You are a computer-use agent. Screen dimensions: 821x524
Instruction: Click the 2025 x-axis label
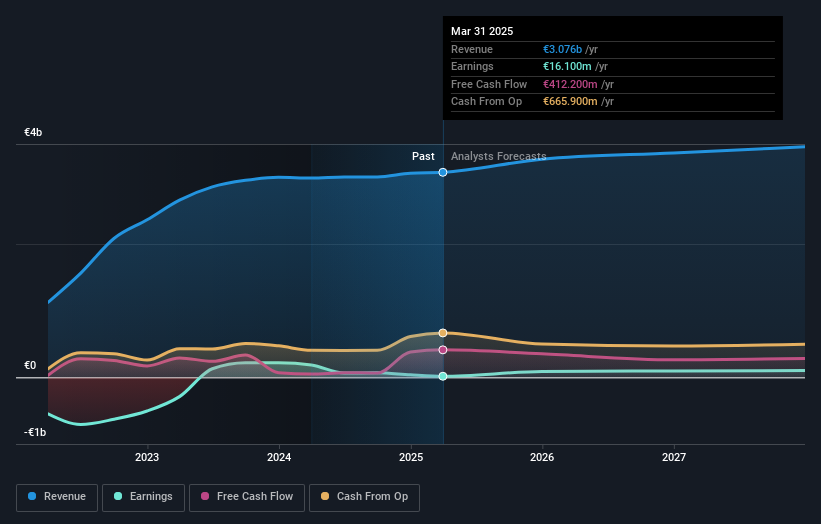411,457
